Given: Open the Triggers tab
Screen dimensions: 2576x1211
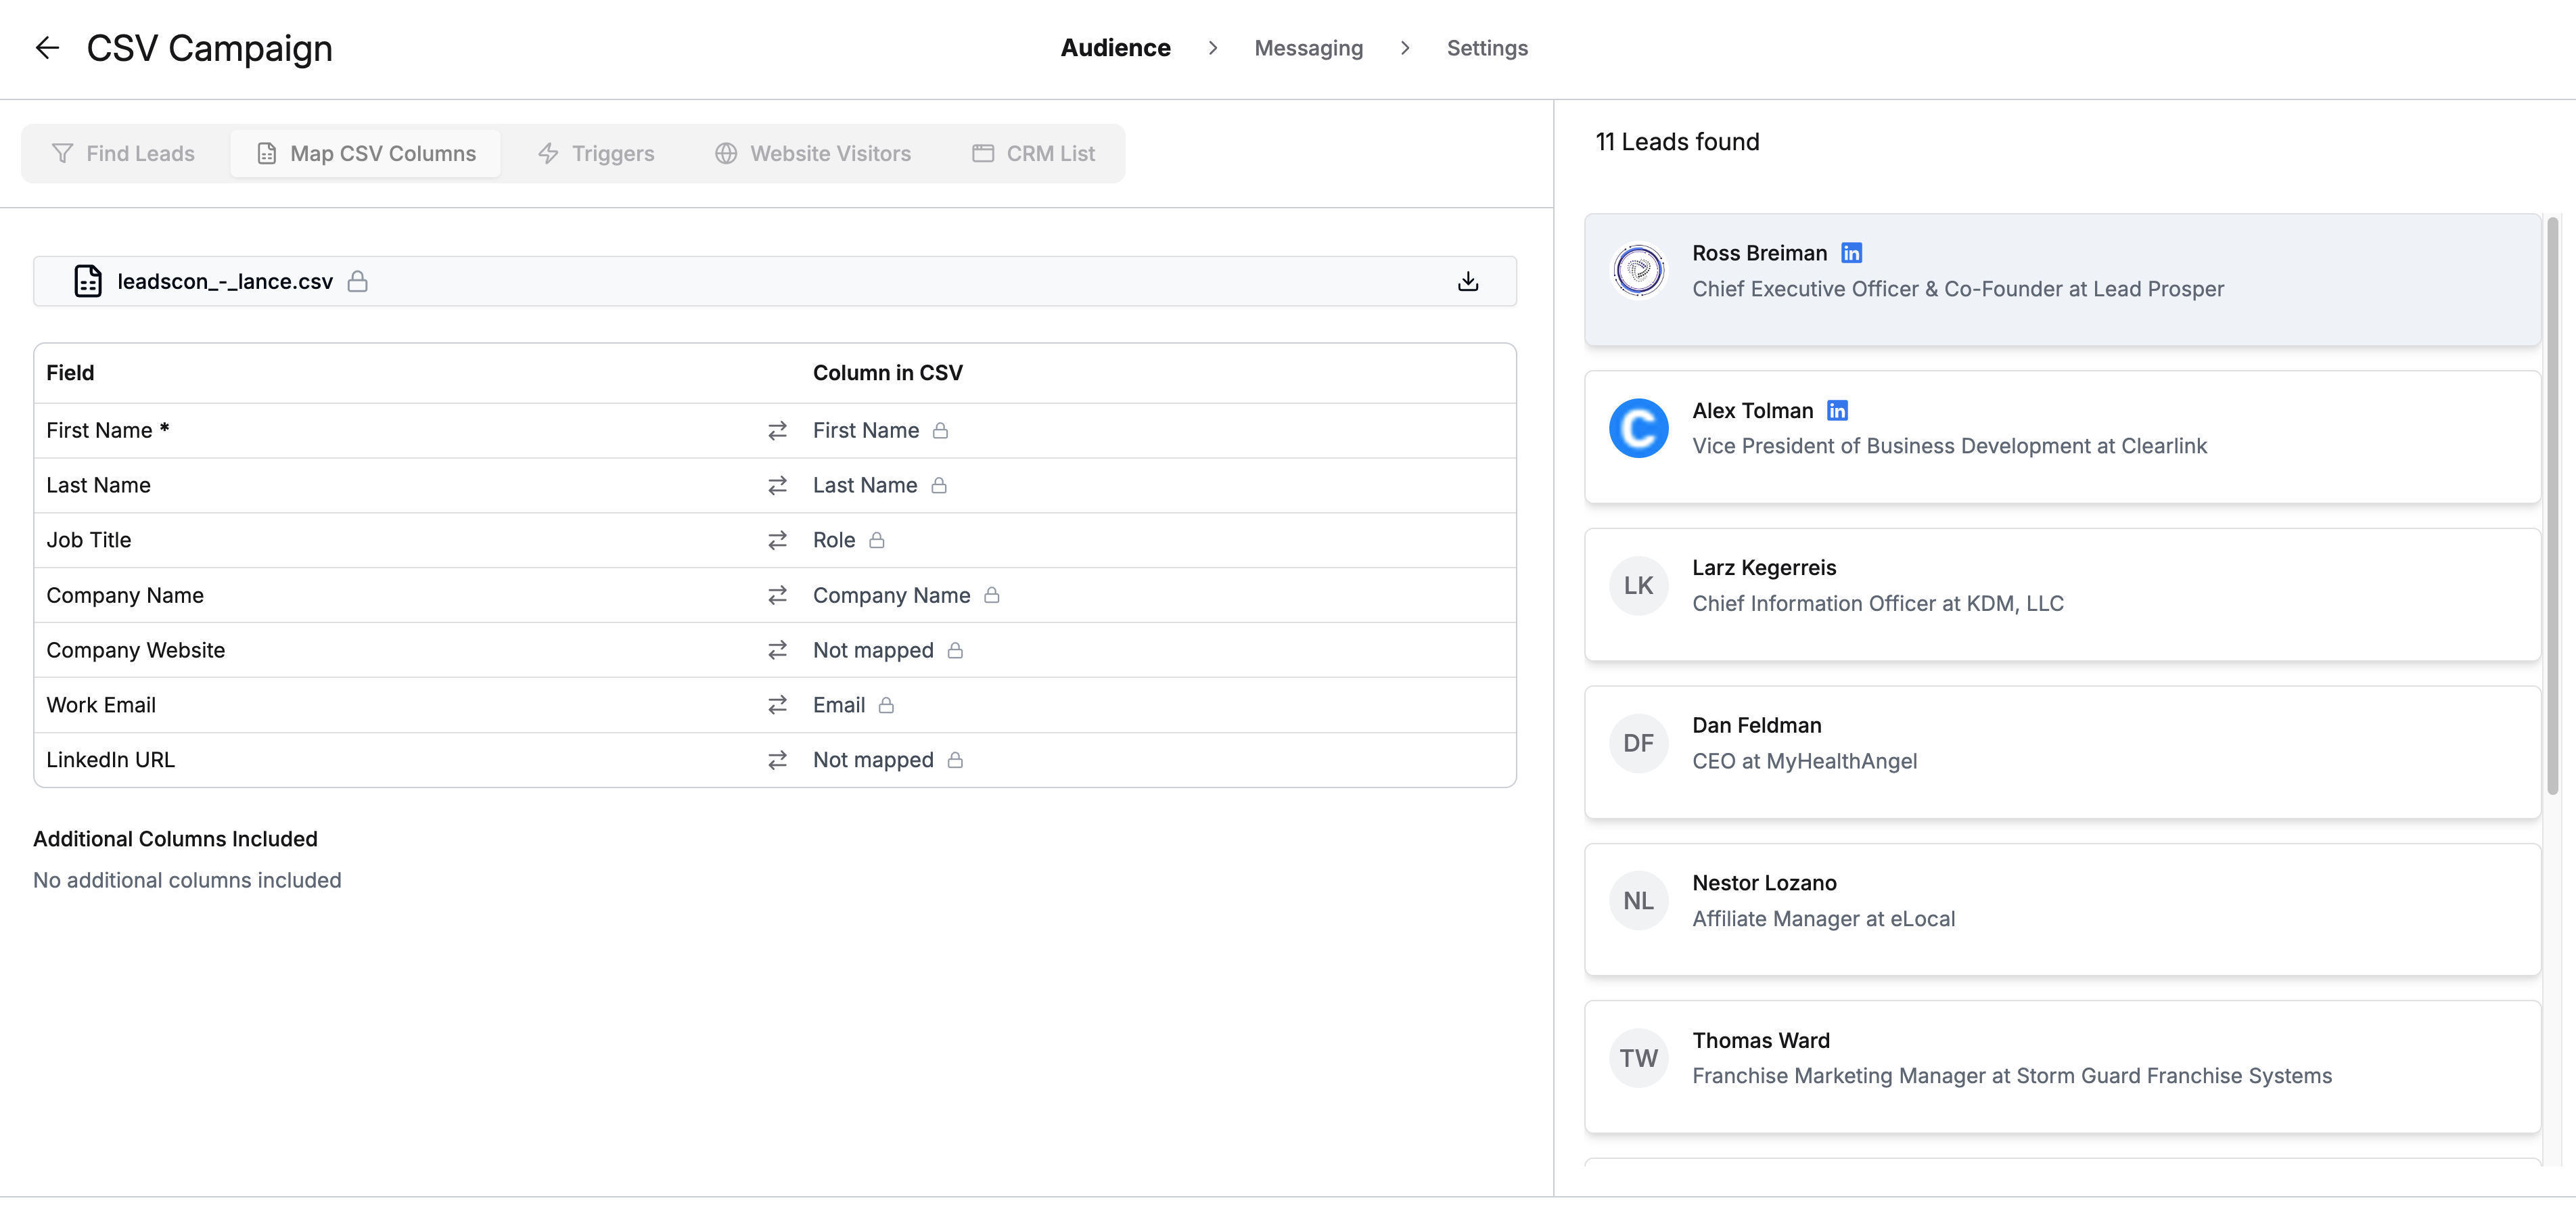Looking at the screenshot, I should pyautogui.click(x=597, y=153).
